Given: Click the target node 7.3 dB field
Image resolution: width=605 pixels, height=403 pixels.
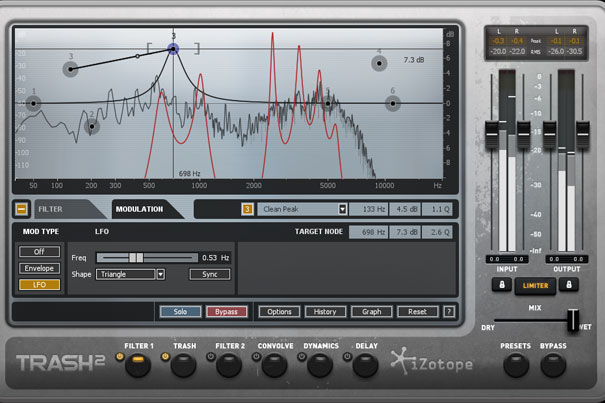Looking at the screenshot, I should 405,232.
